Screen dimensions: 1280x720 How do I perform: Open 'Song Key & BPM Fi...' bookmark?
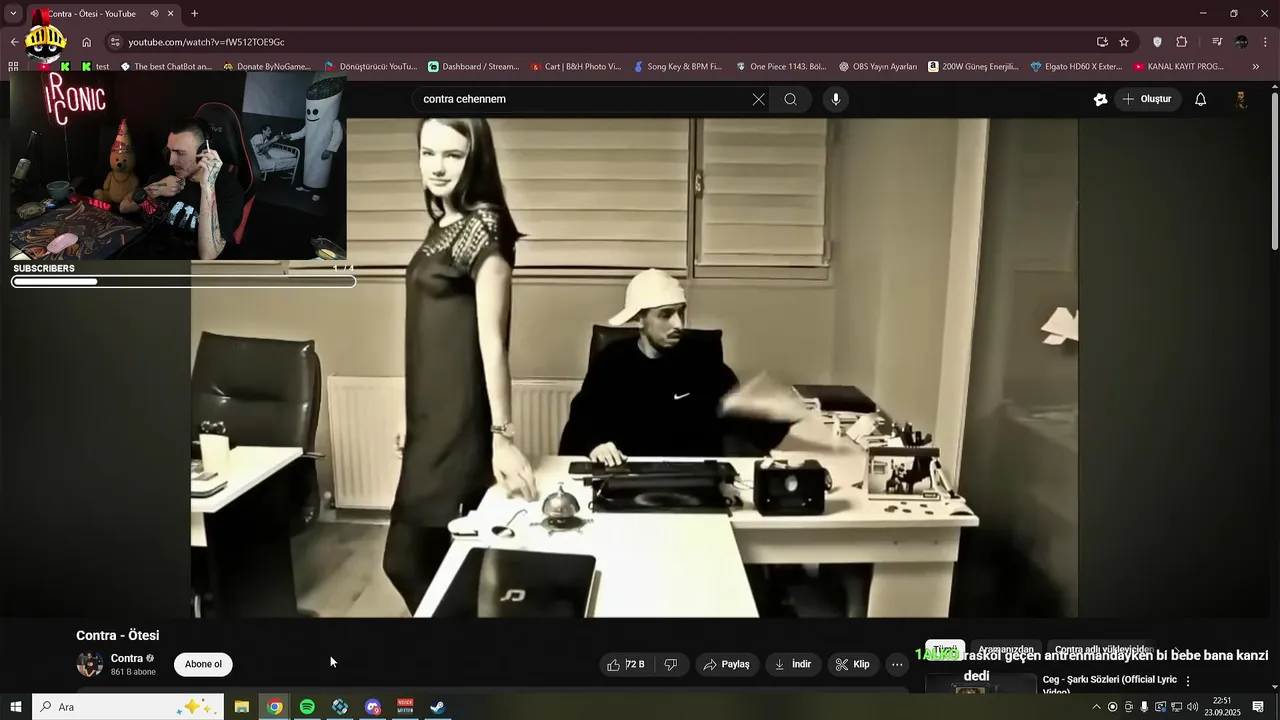[x=678, y=67]
